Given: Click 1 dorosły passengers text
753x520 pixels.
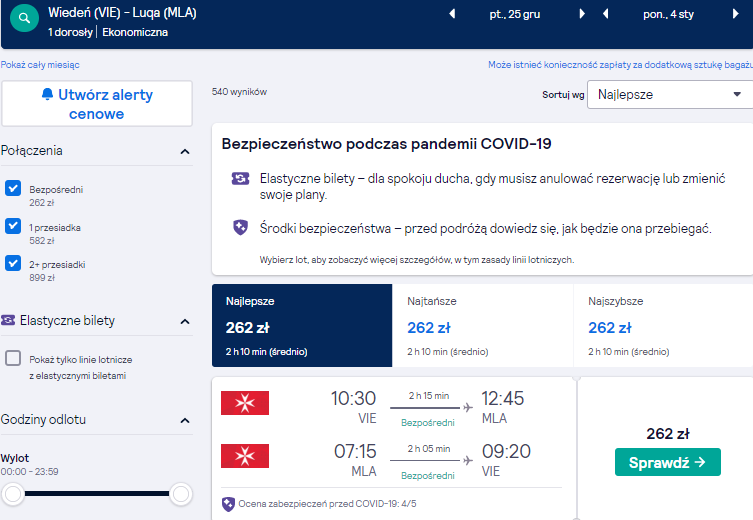Looking at the screenshot, I should 70,32.
